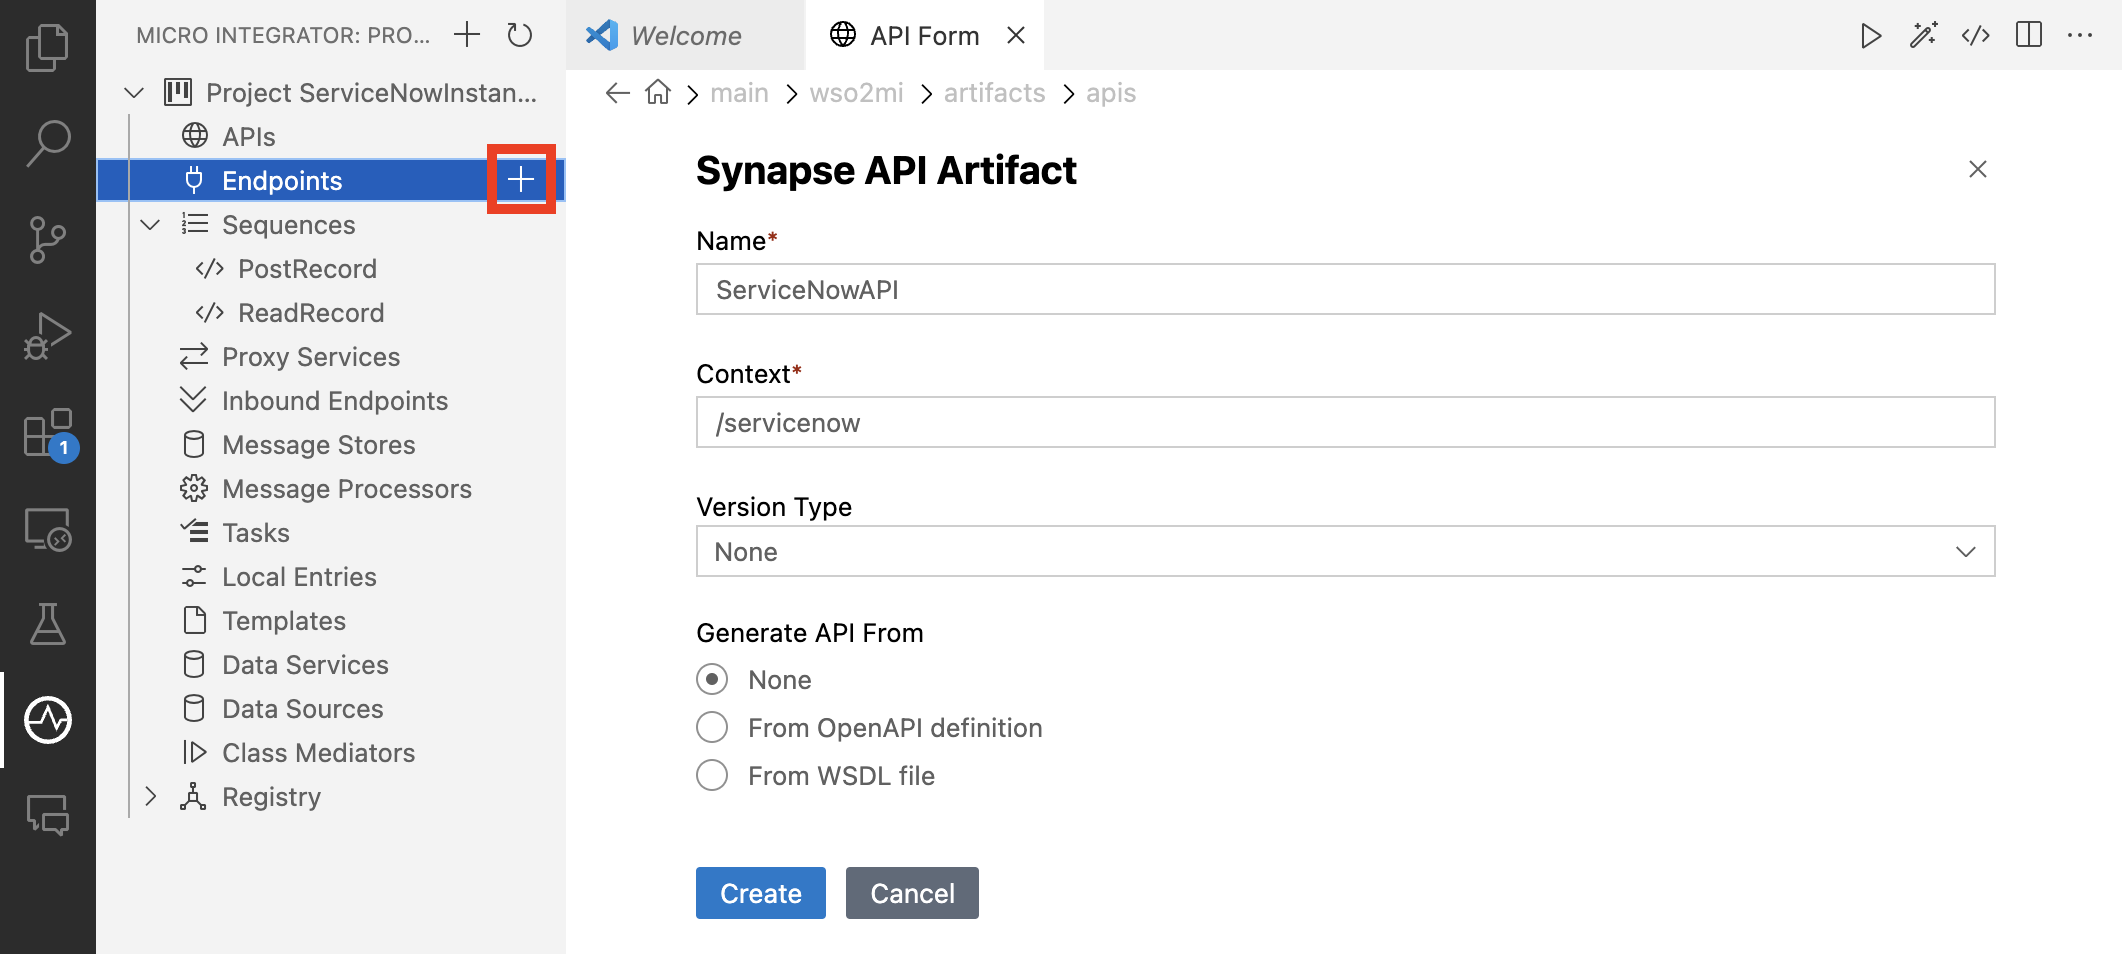Open the more actions ellipsis menu
The image size is (2122, 954).
point(2080,35)
